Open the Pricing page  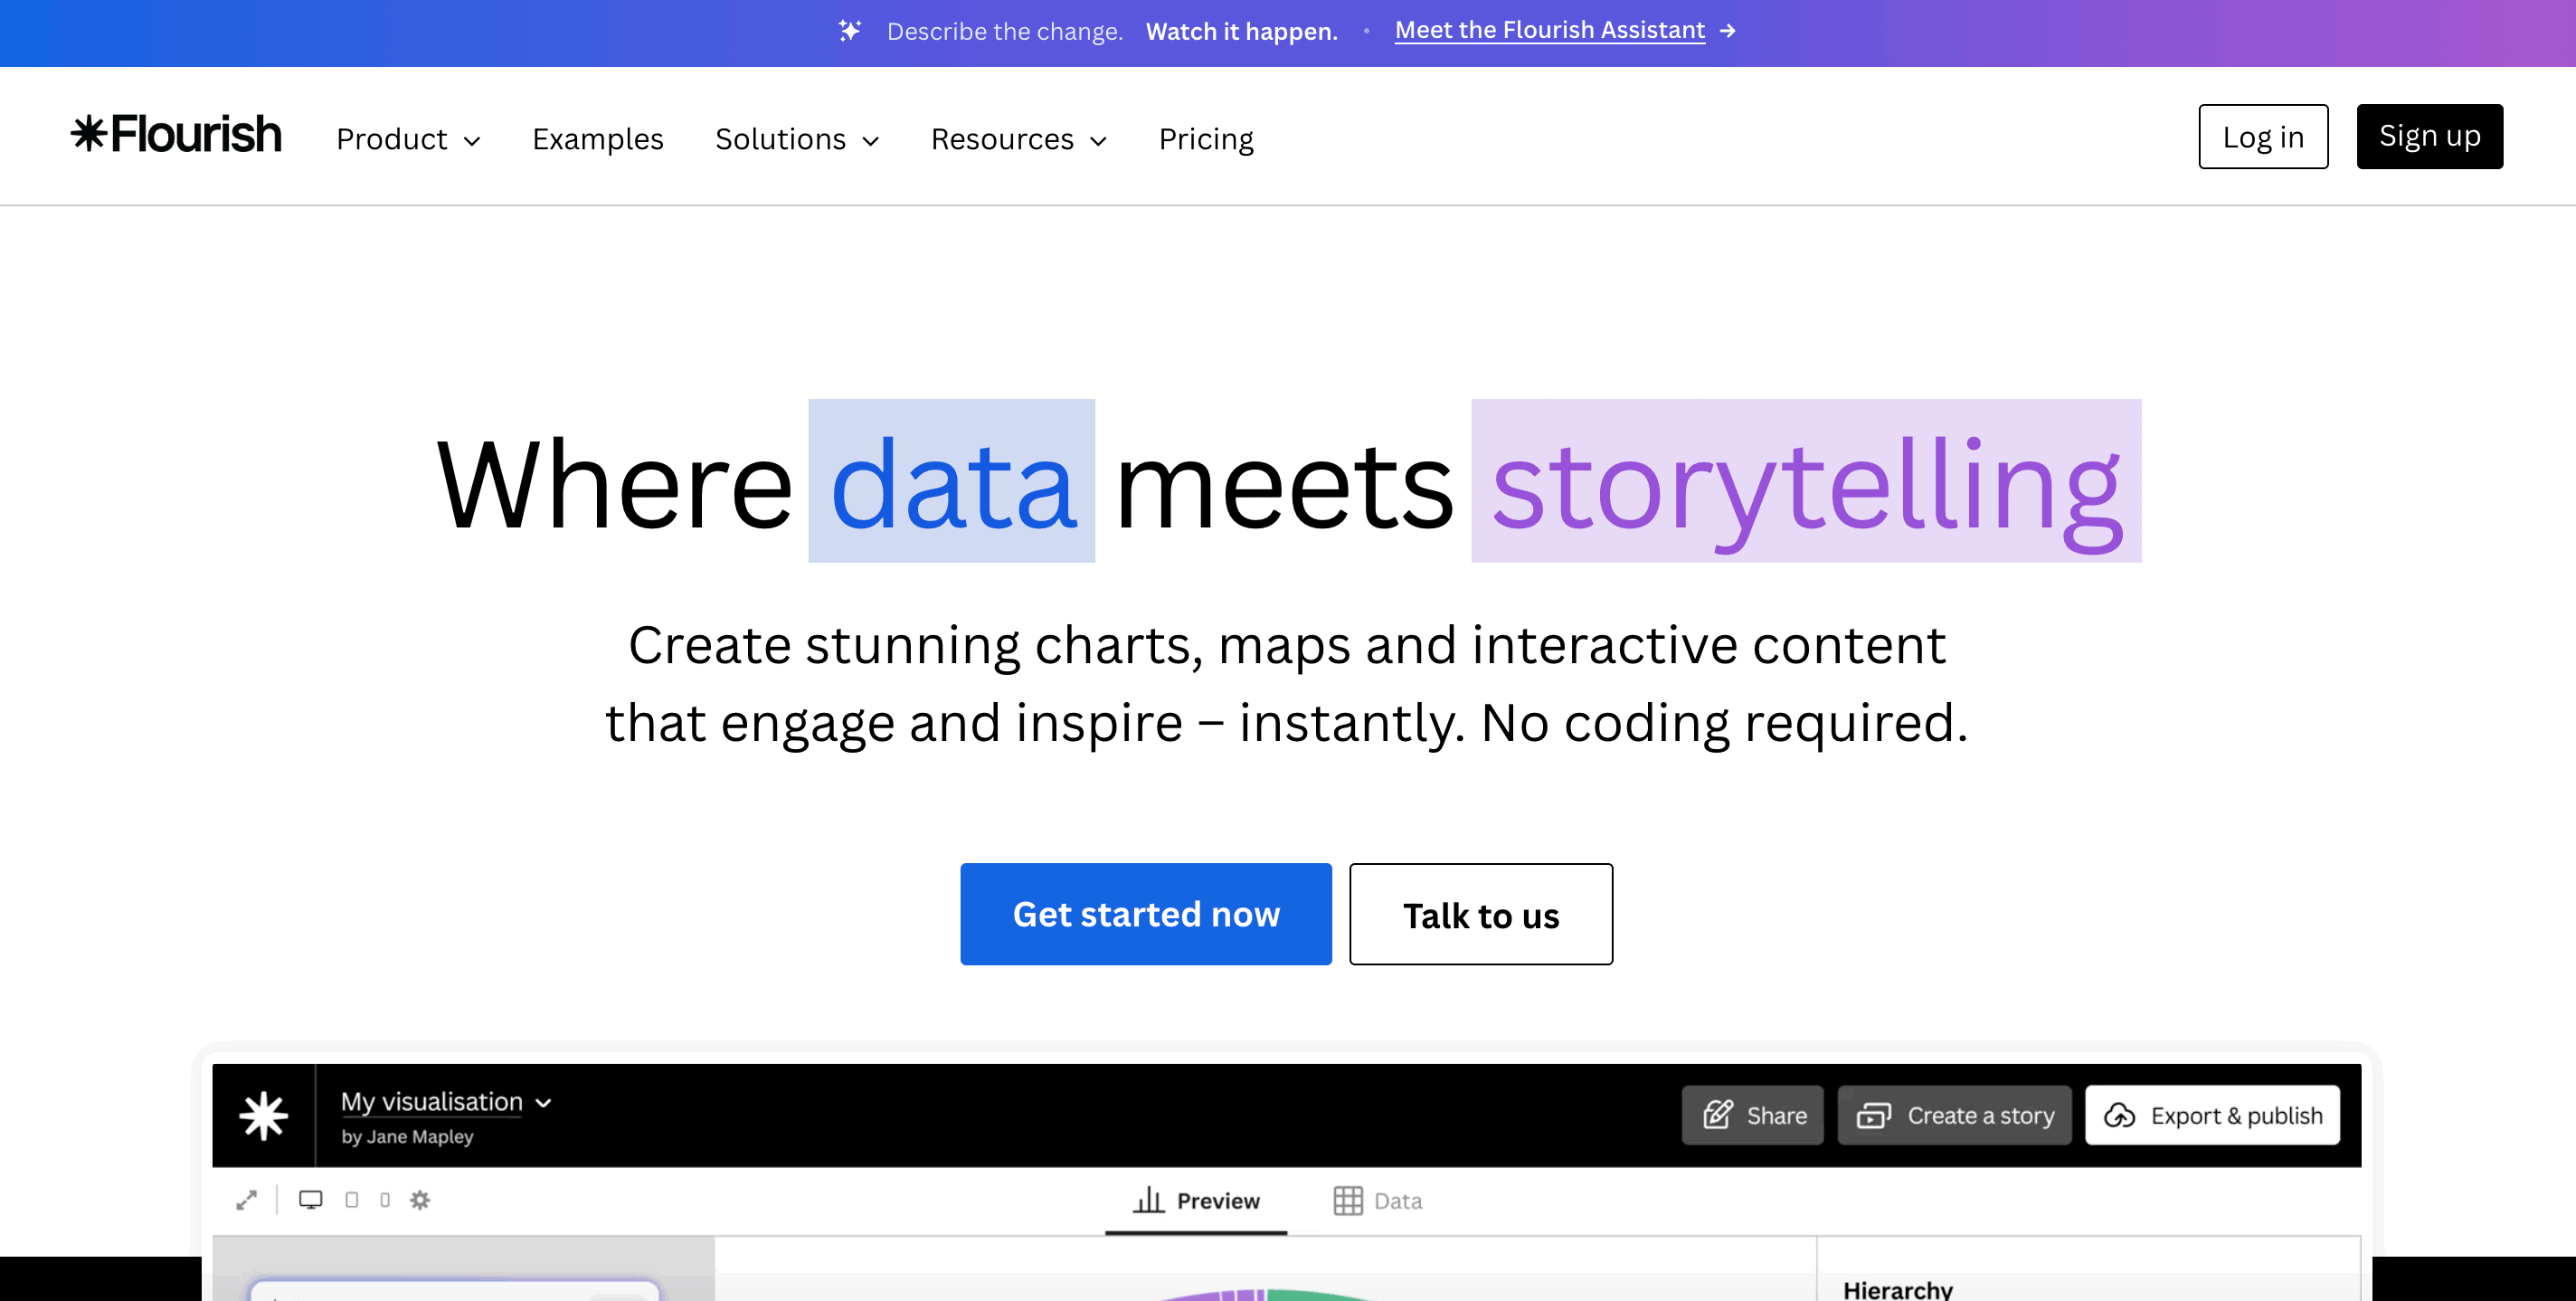[x=1206, y=139]
